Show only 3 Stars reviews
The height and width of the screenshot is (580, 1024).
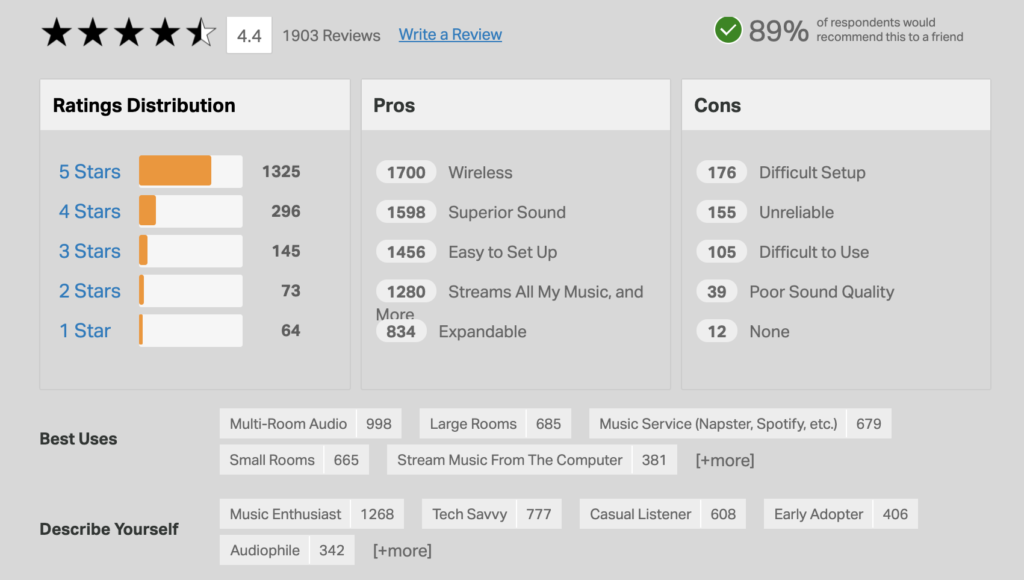89,251
